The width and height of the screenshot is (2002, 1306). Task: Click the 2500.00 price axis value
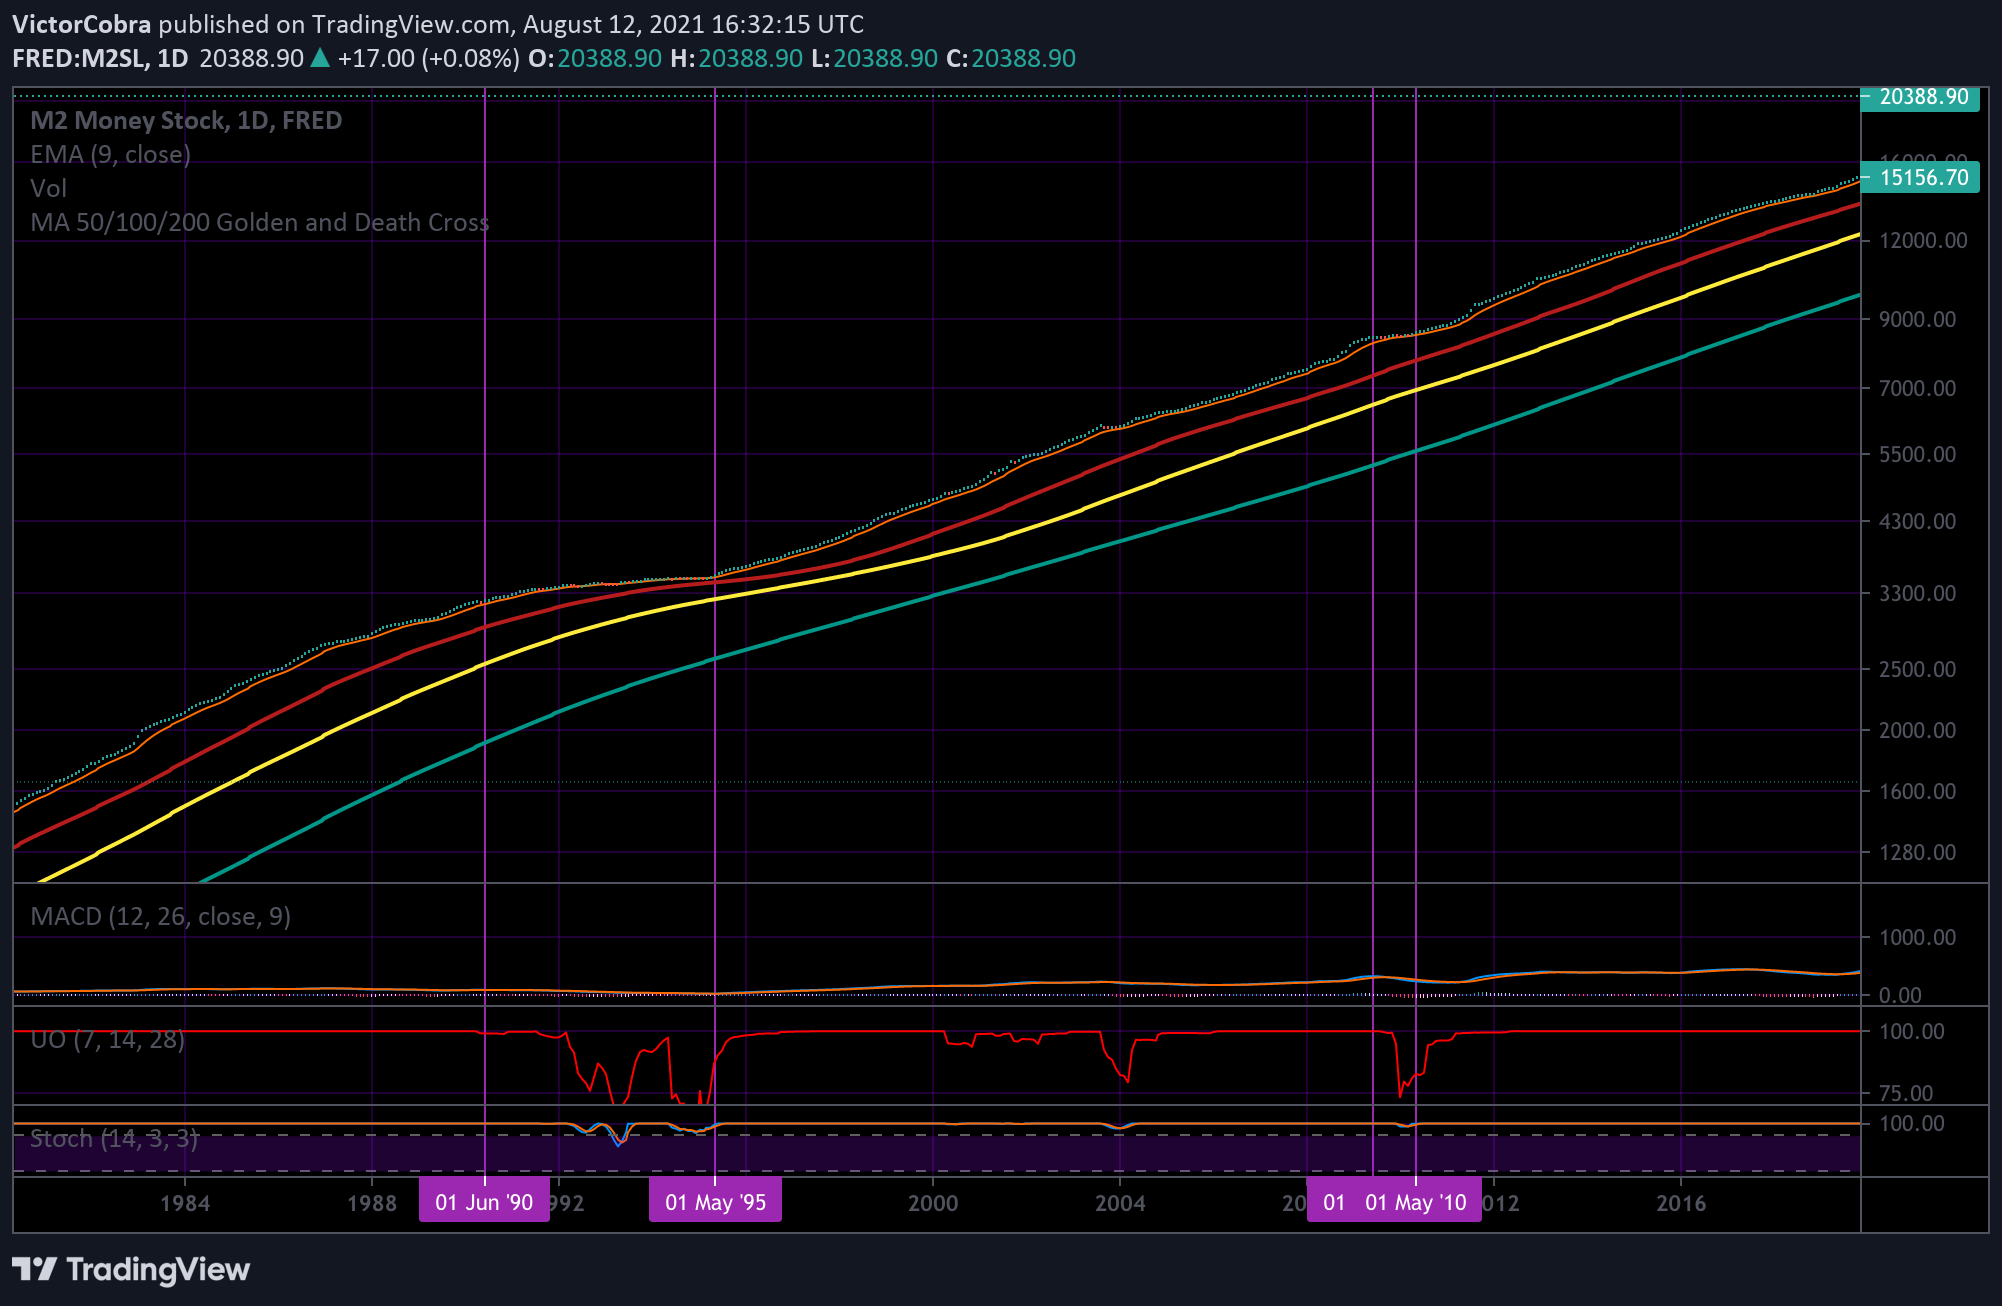(1917, 669)
